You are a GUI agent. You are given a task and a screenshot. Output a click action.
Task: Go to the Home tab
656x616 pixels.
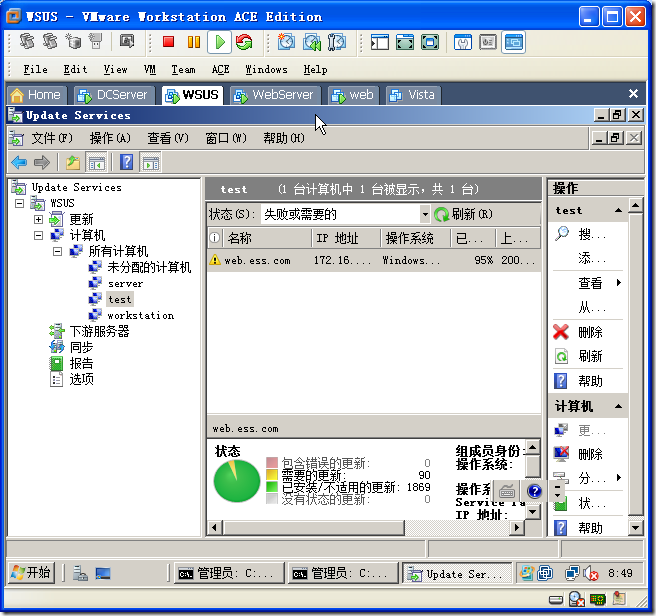coord(37,95)
